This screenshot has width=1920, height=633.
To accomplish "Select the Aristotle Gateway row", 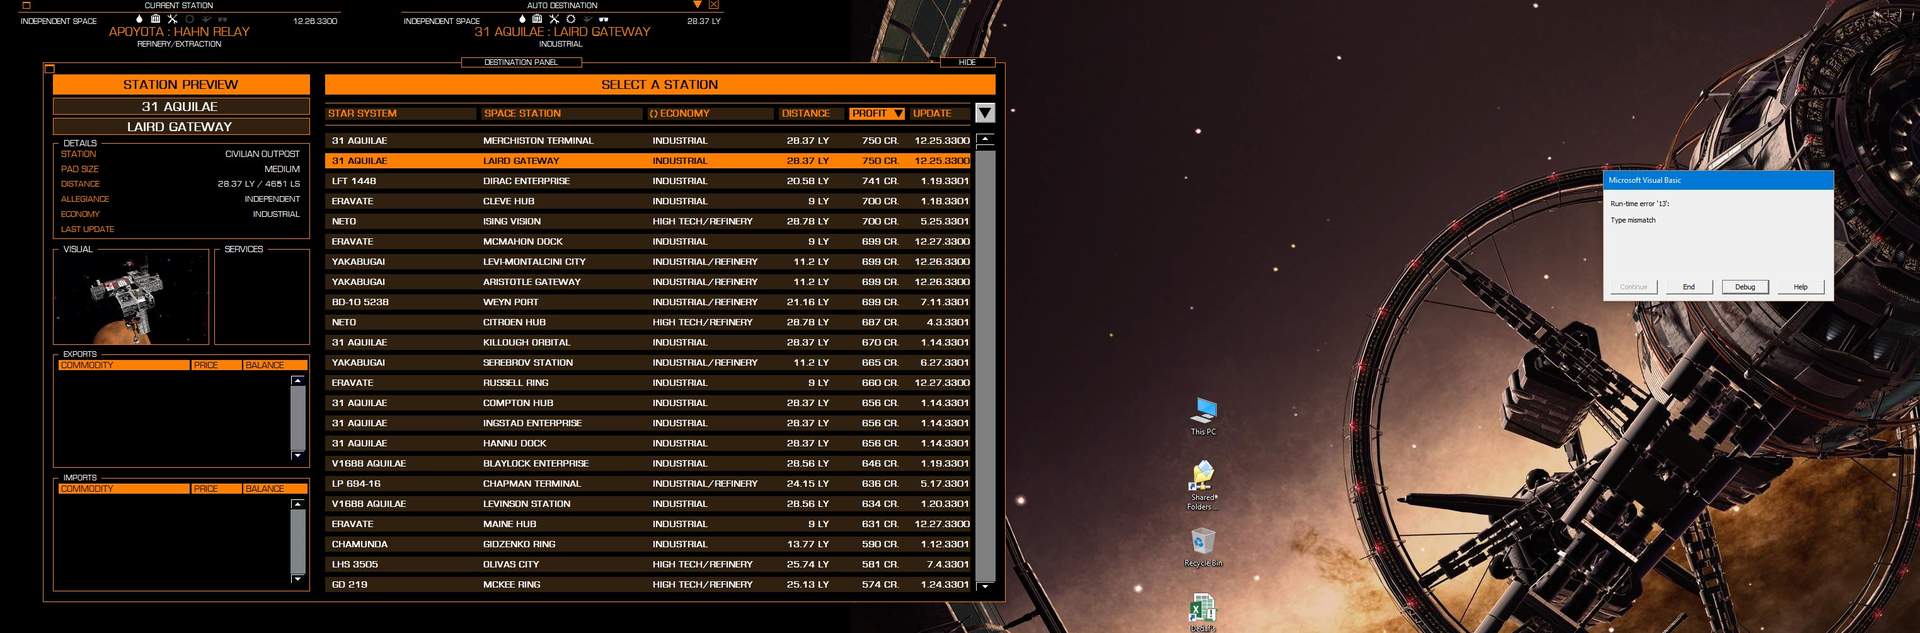I will [x=648, y=282].
